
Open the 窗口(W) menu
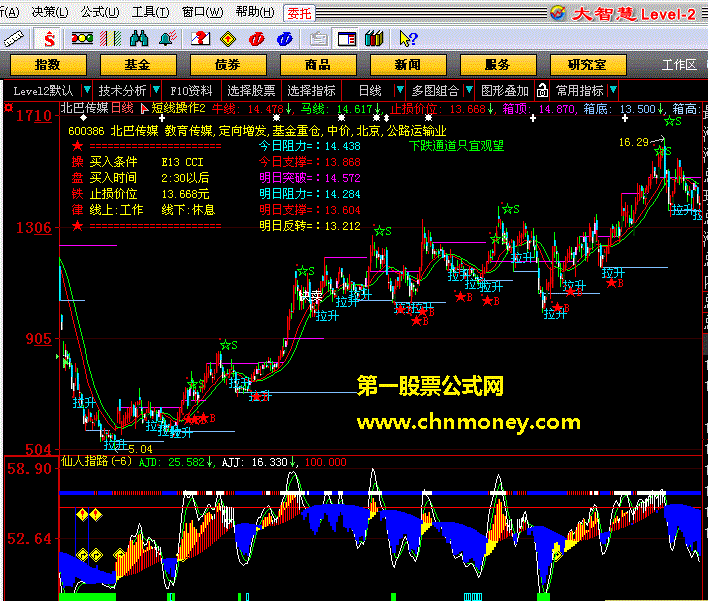tap(202, 12)
